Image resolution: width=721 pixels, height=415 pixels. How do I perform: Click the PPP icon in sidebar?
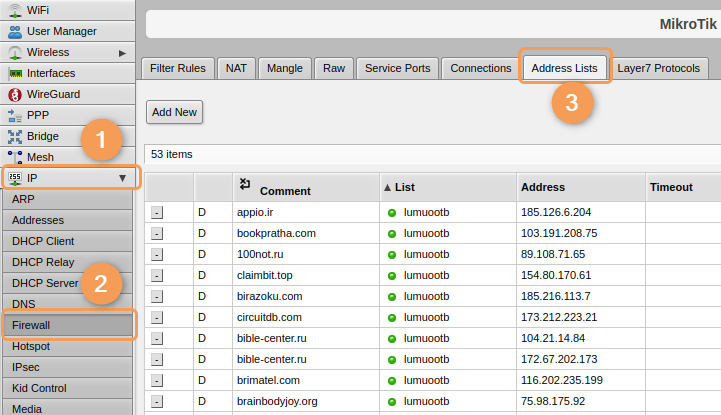coord(15,115)
